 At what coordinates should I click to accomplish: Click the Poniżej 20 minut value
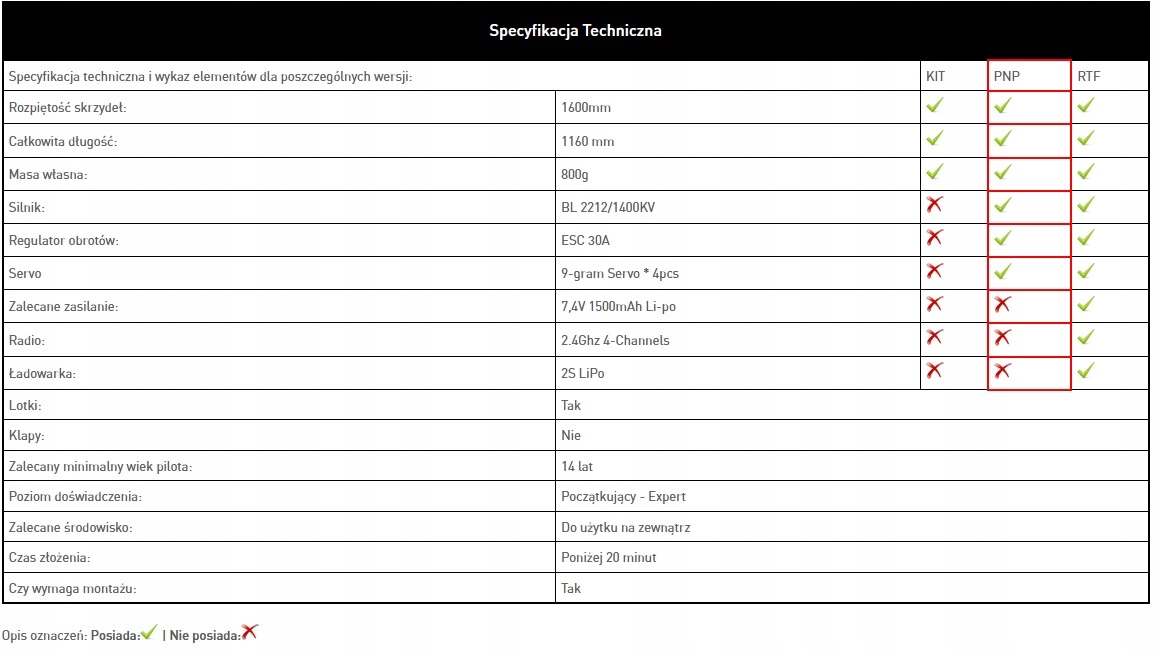pyautogui.click(x=609, y=557)
